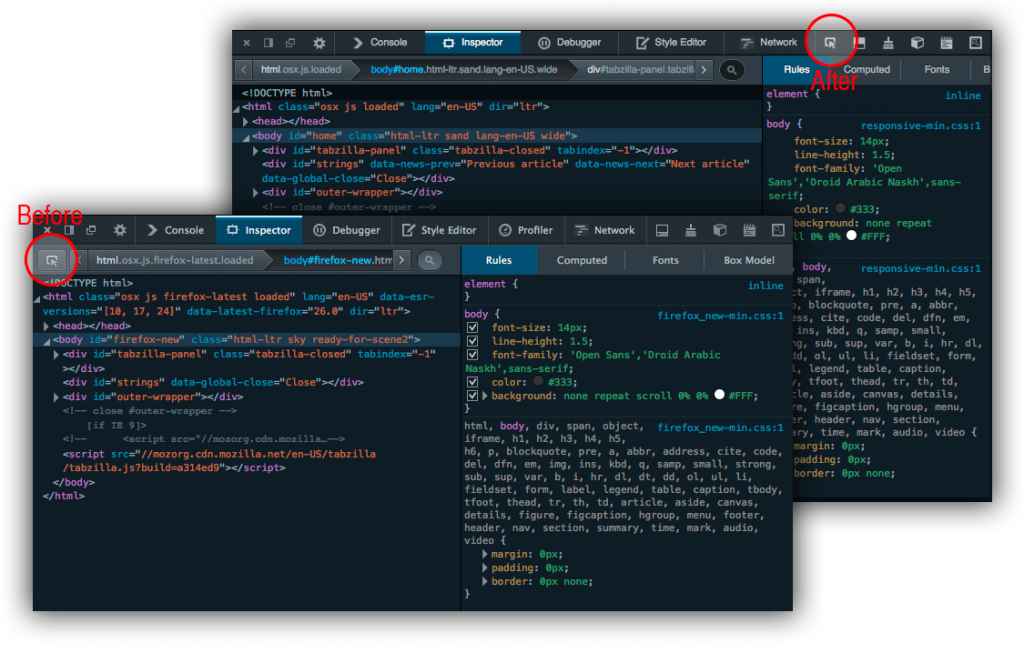
Task: Expand tabzilla-panel div in After window
Action: coord(255,151)
